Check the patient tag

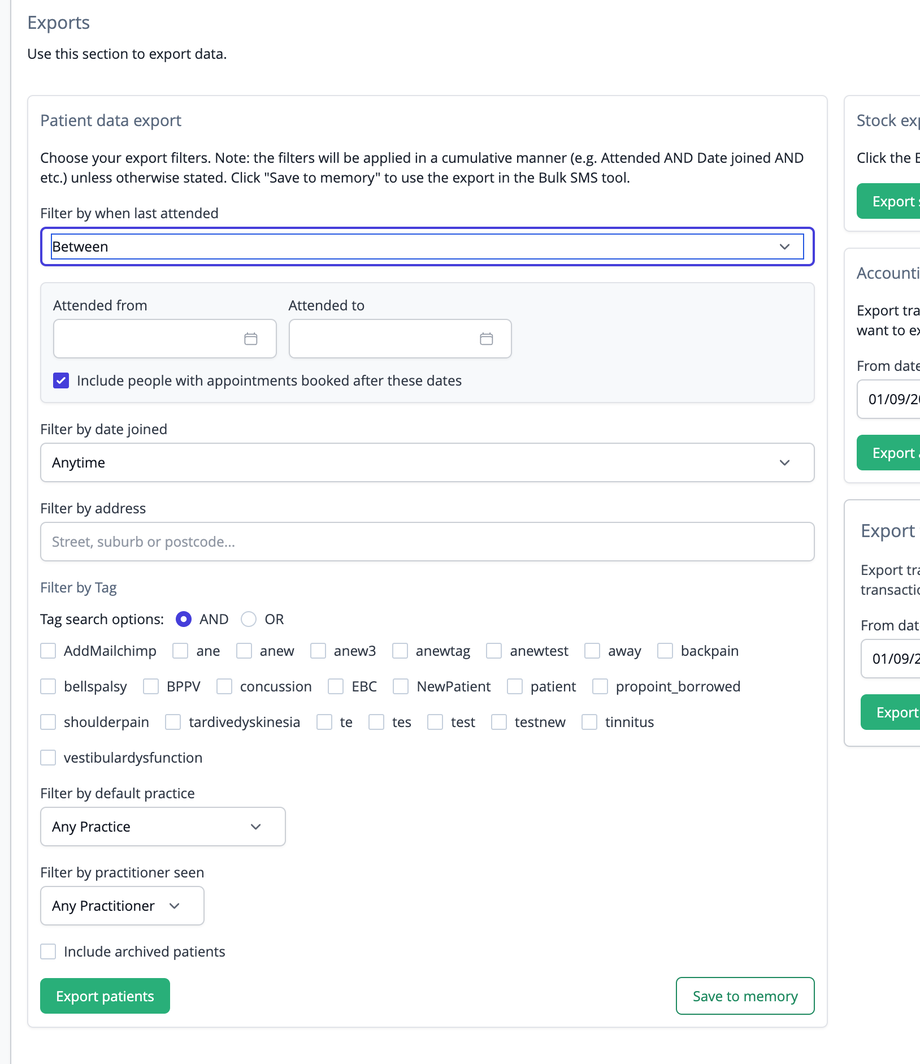[x=515, y=686]
